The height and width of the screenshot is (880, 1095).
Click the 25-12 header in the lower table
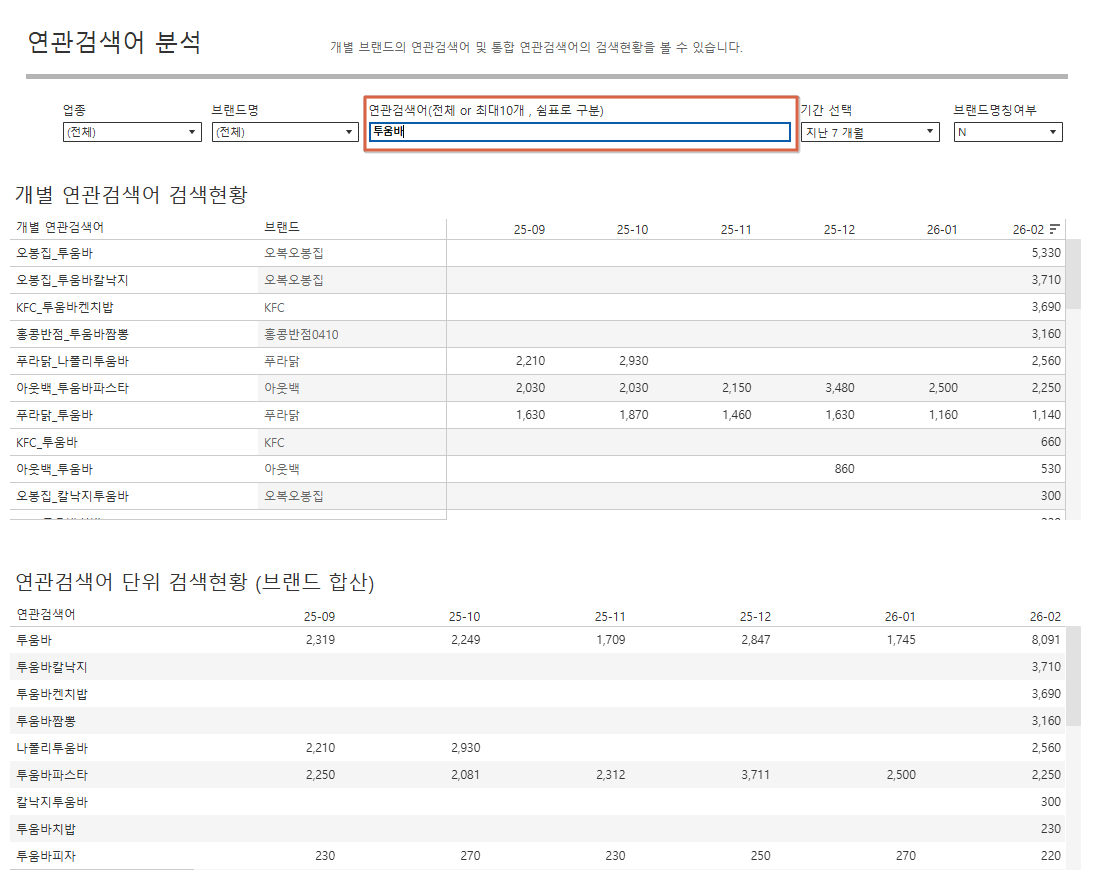click(755, 616)
